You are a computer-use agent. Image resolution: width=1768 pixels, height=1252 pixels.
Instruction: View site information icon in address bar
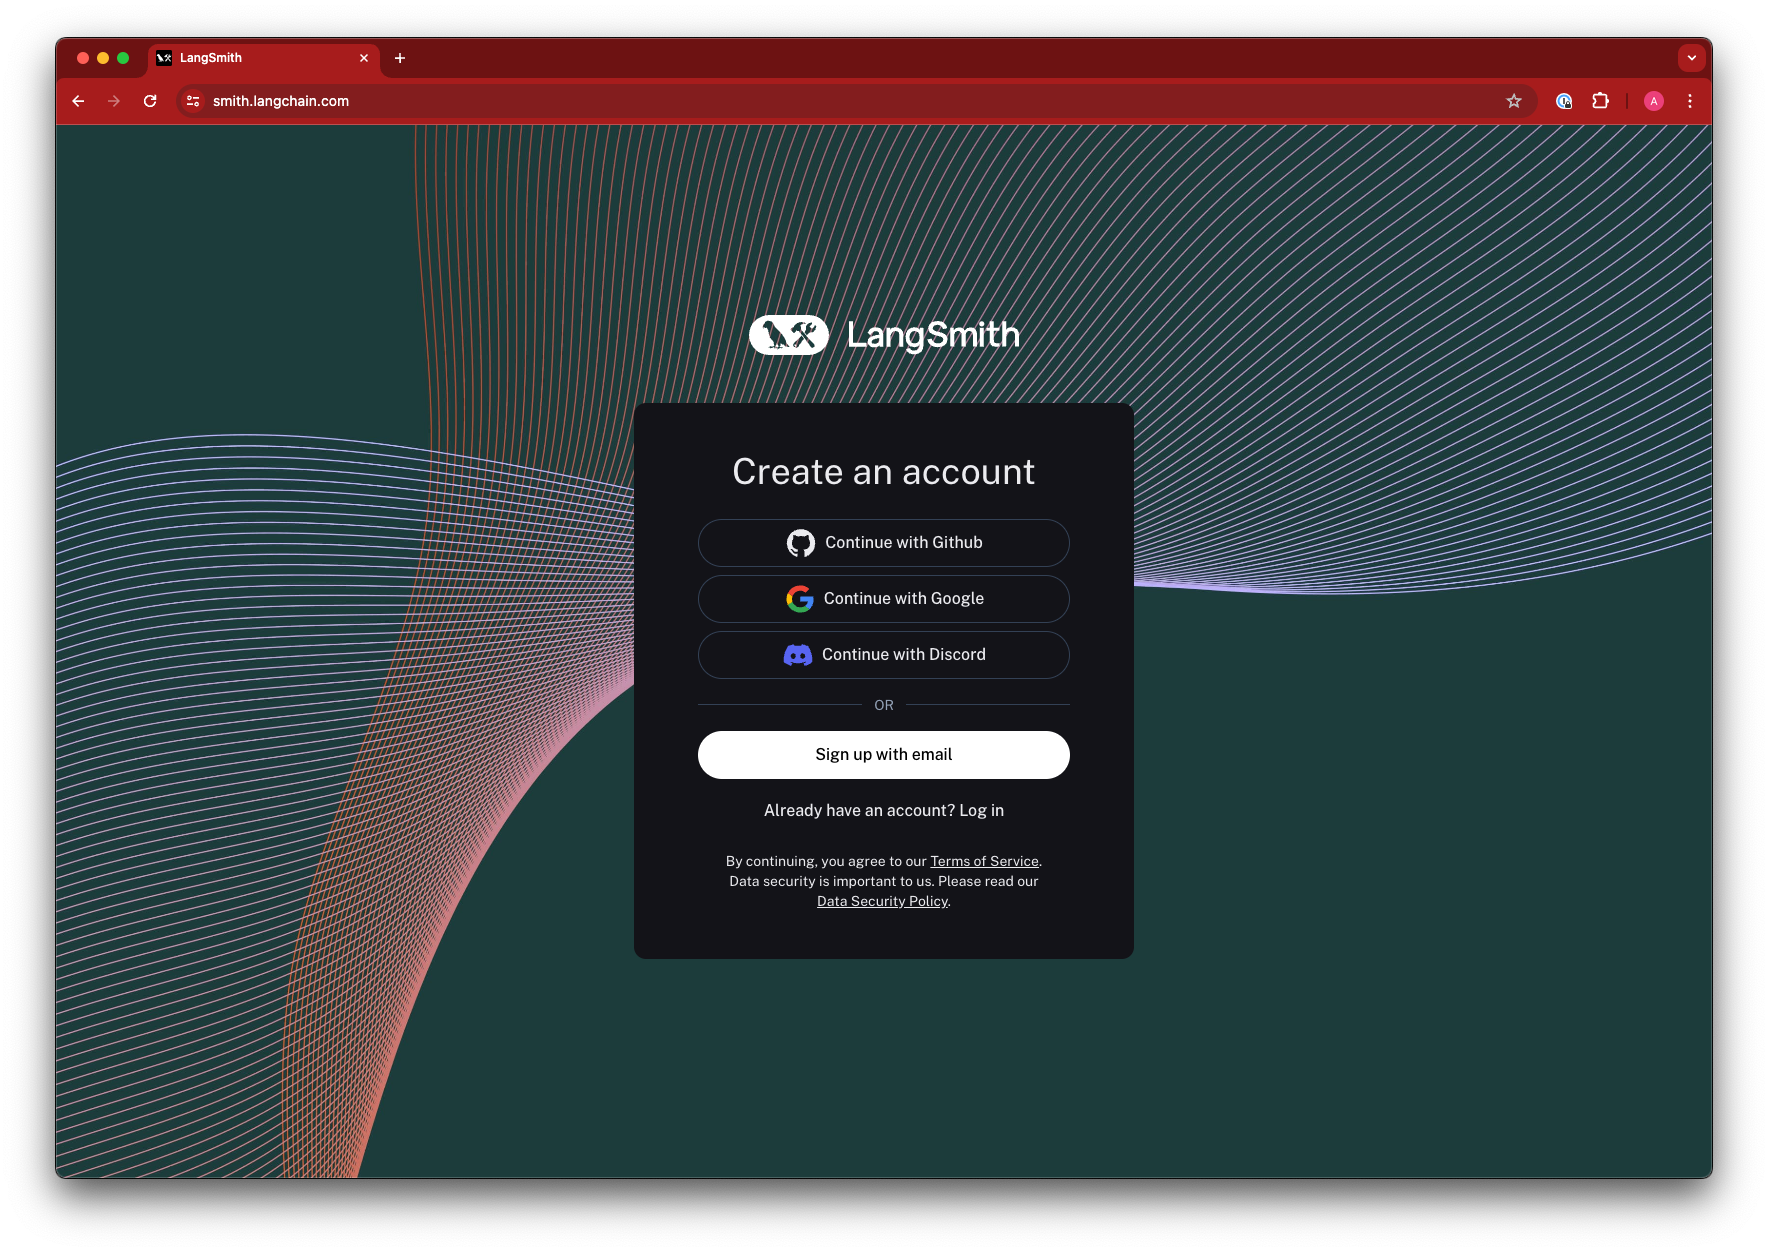(191, 101)
